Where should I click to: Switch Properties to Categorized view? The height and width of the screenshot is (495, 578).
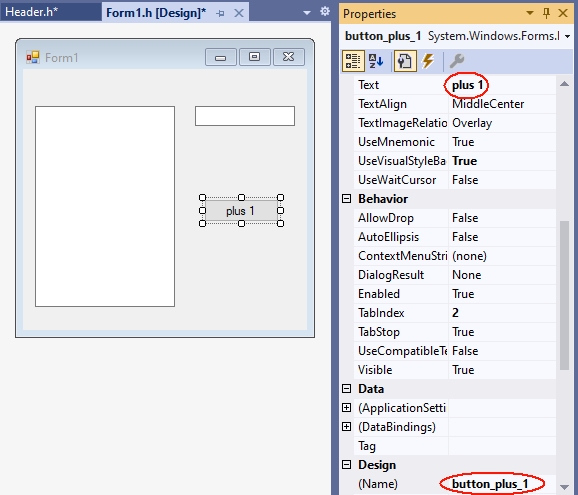353,61
